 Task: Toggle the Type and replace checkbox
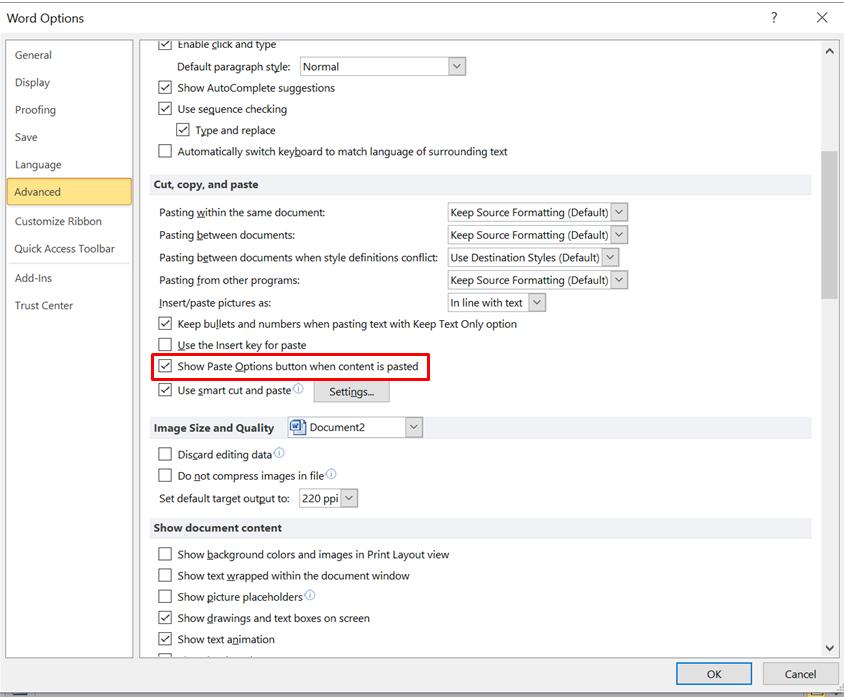182,130
